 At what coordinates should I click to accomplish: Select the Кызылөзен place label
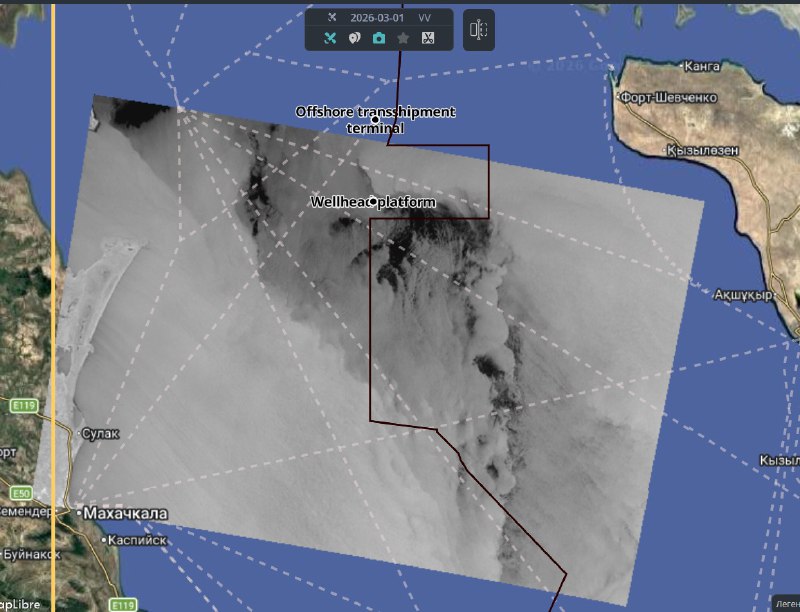point(707,150)
